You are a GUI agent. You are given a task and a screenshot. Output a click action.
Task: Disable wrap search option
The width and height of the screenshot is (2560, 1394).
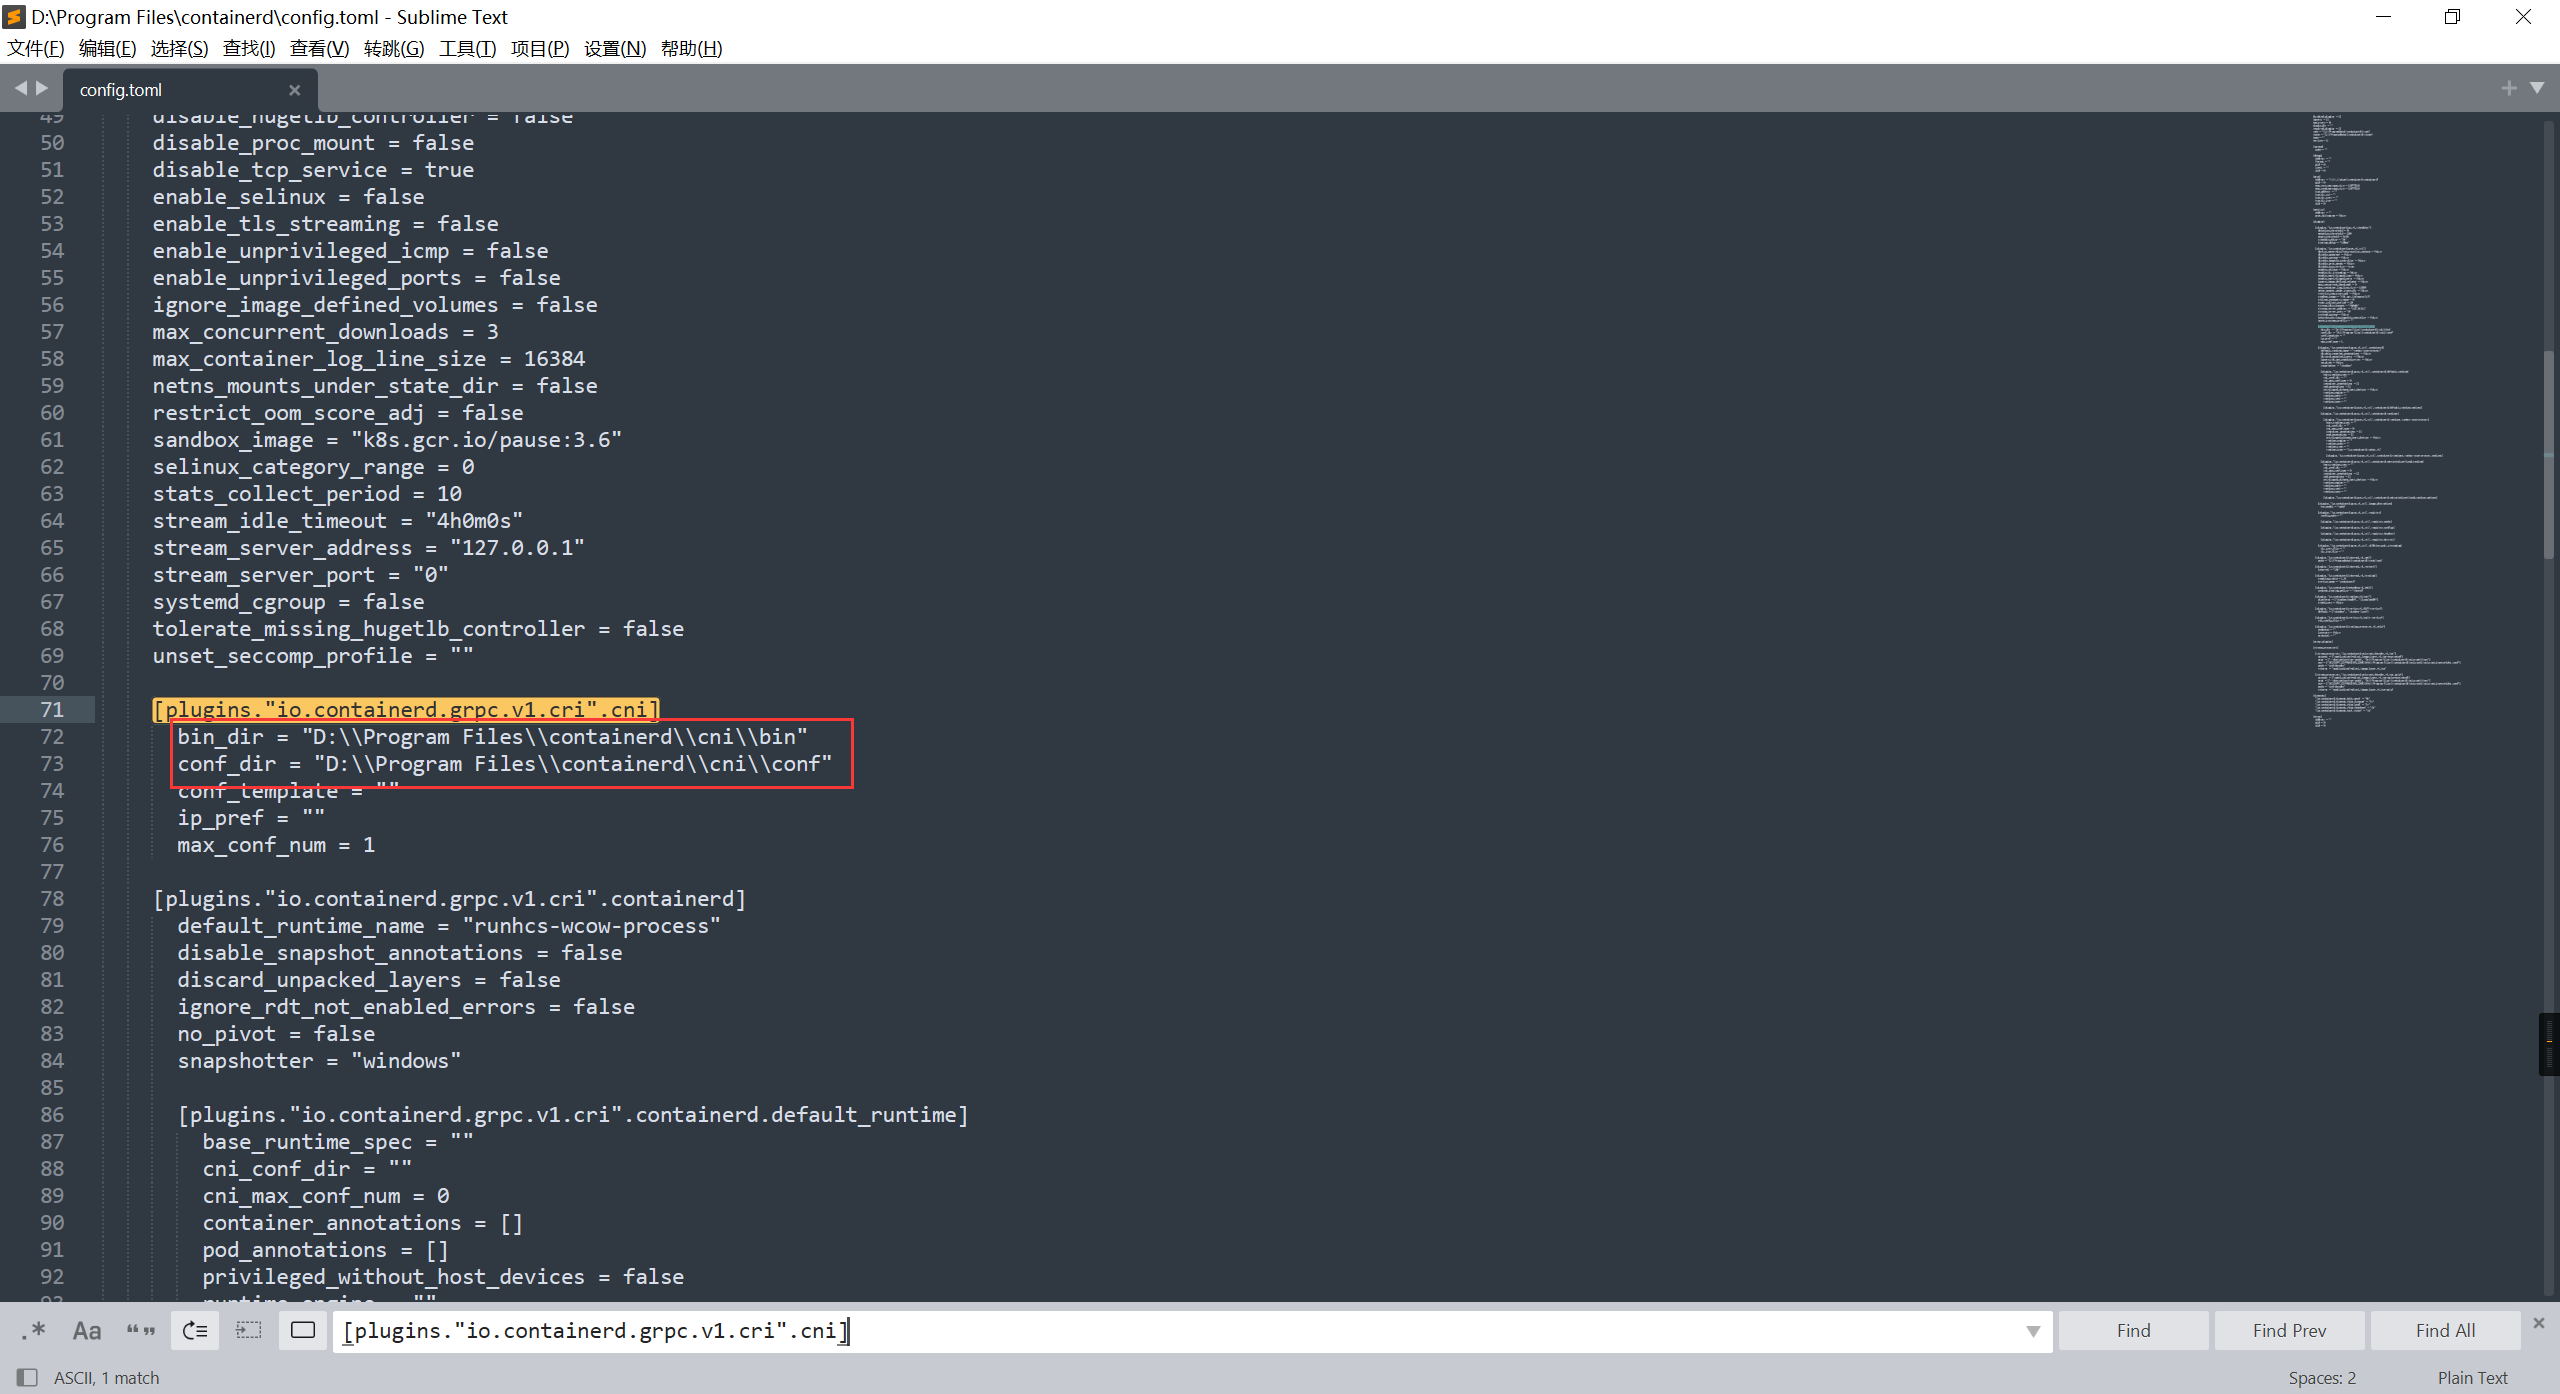(195, 1330)
